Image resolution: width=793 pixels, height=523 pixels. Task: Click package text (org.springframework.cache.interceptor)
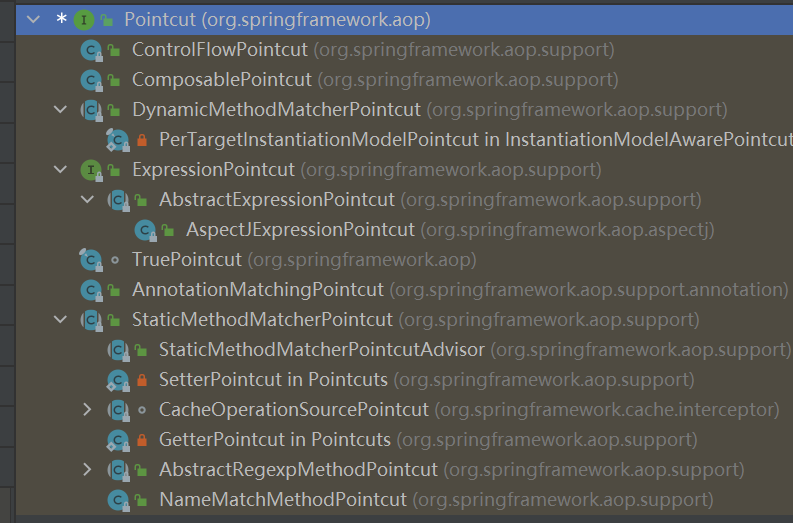607,410
